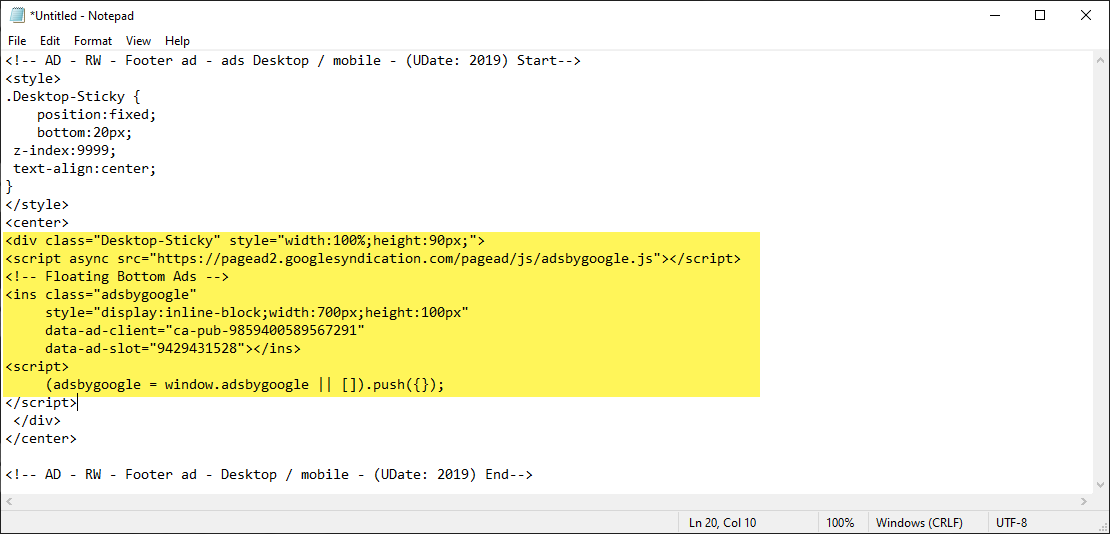Click the closing '</center>' line

point(41,438)
